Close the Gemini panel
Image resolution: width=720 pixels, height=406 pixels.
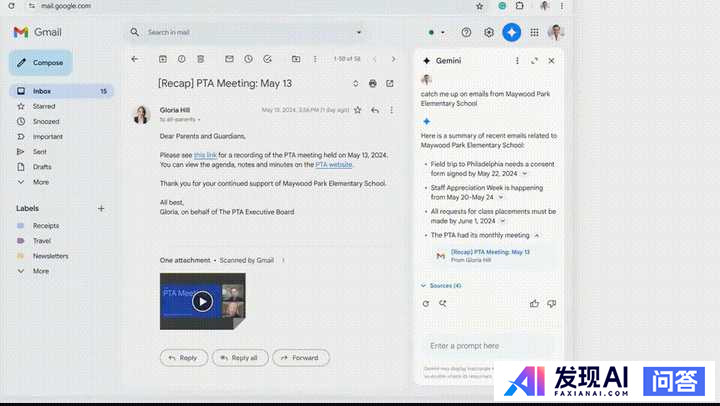click(x=551, y=61)
